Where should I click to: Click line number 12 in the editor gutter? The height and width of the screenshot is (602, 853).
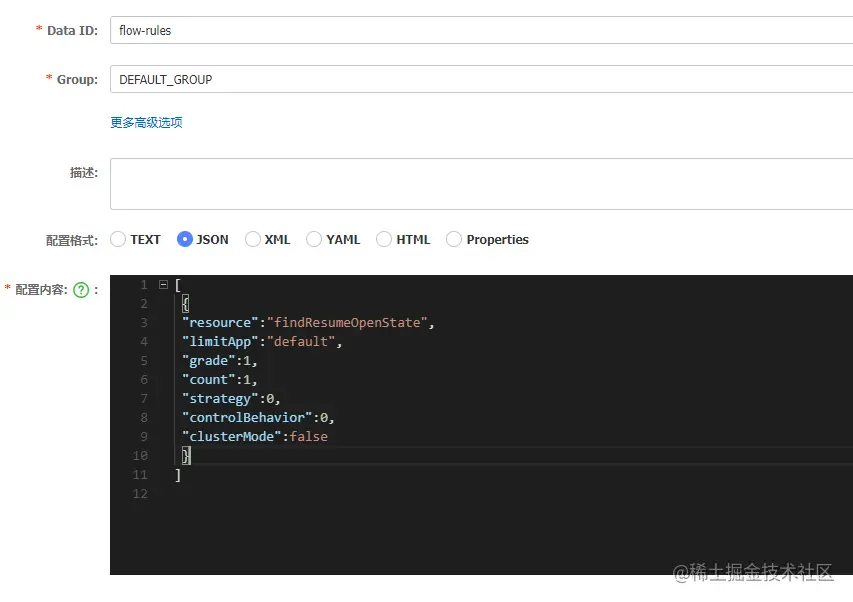tap(140, 494)
